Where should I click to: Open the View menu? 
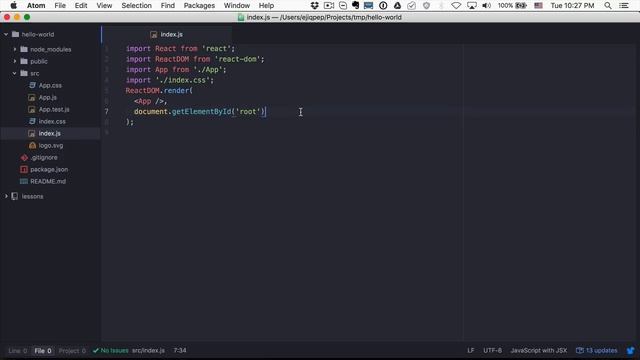click(104, 5)
